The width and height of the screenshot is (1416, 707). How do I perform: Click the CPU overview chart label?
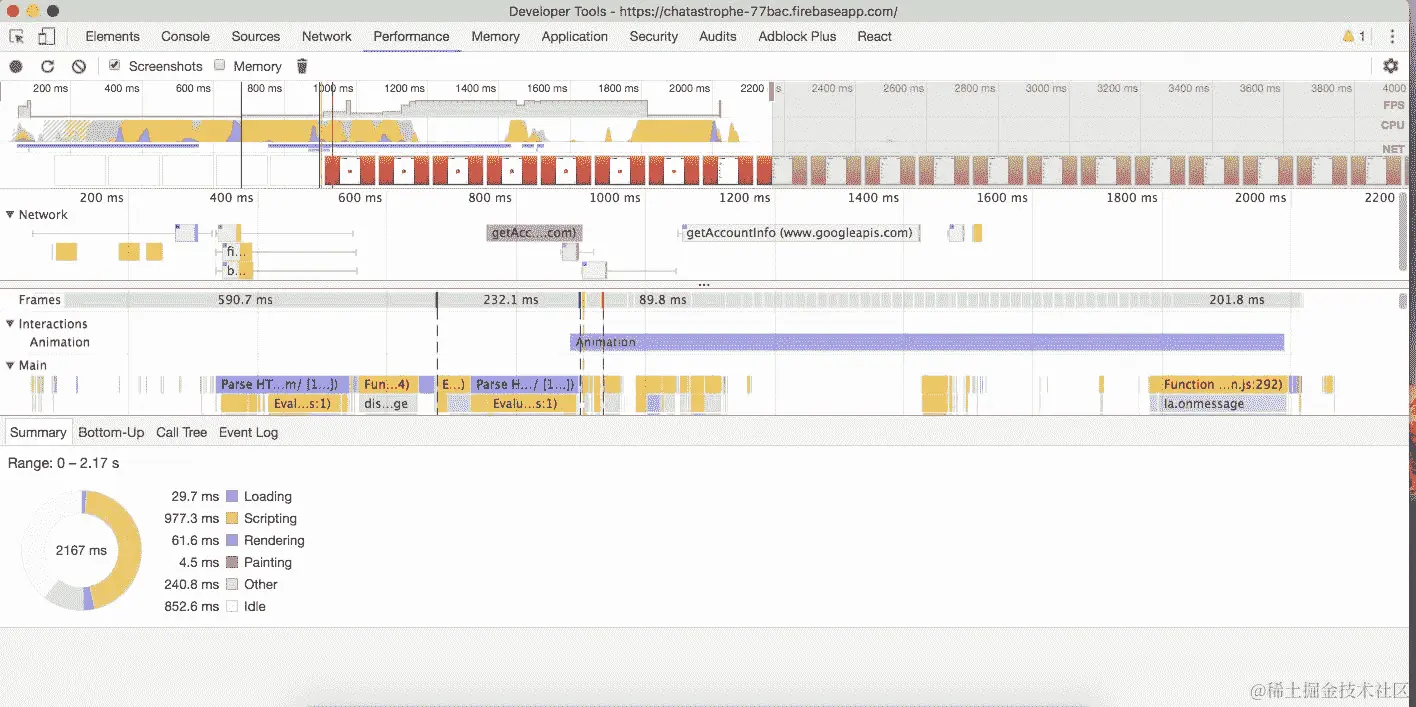tap(1392, 126)
